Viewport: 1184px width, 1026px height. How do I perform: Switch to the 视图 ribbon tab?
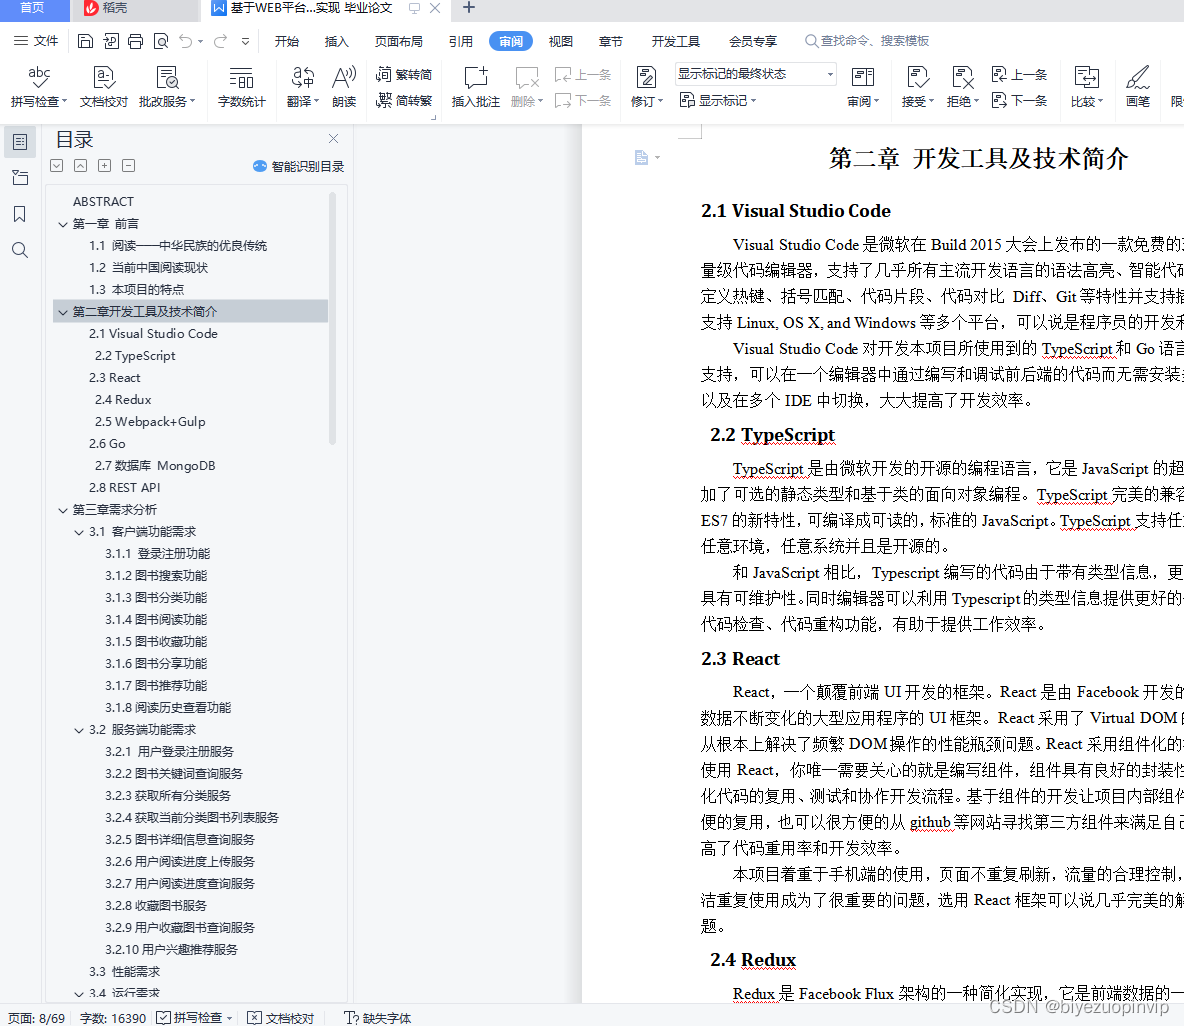point(560,41)
